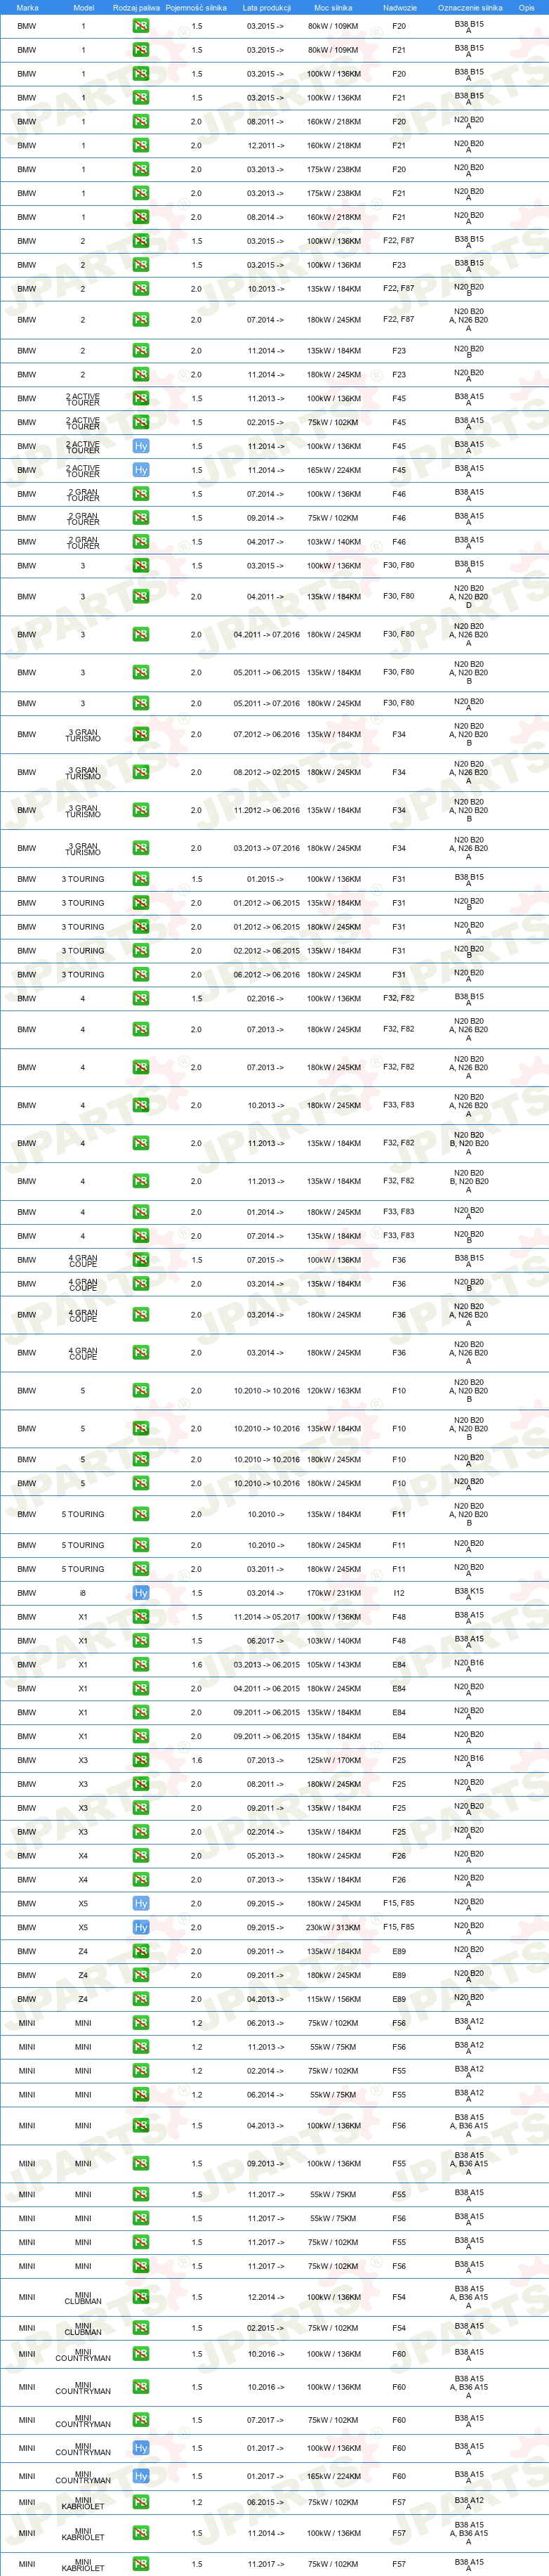The image size is (549, 2576).
Task: Click the 02.2016 -> production date cell
Action: pyautogui.click(x=266, y=998)
